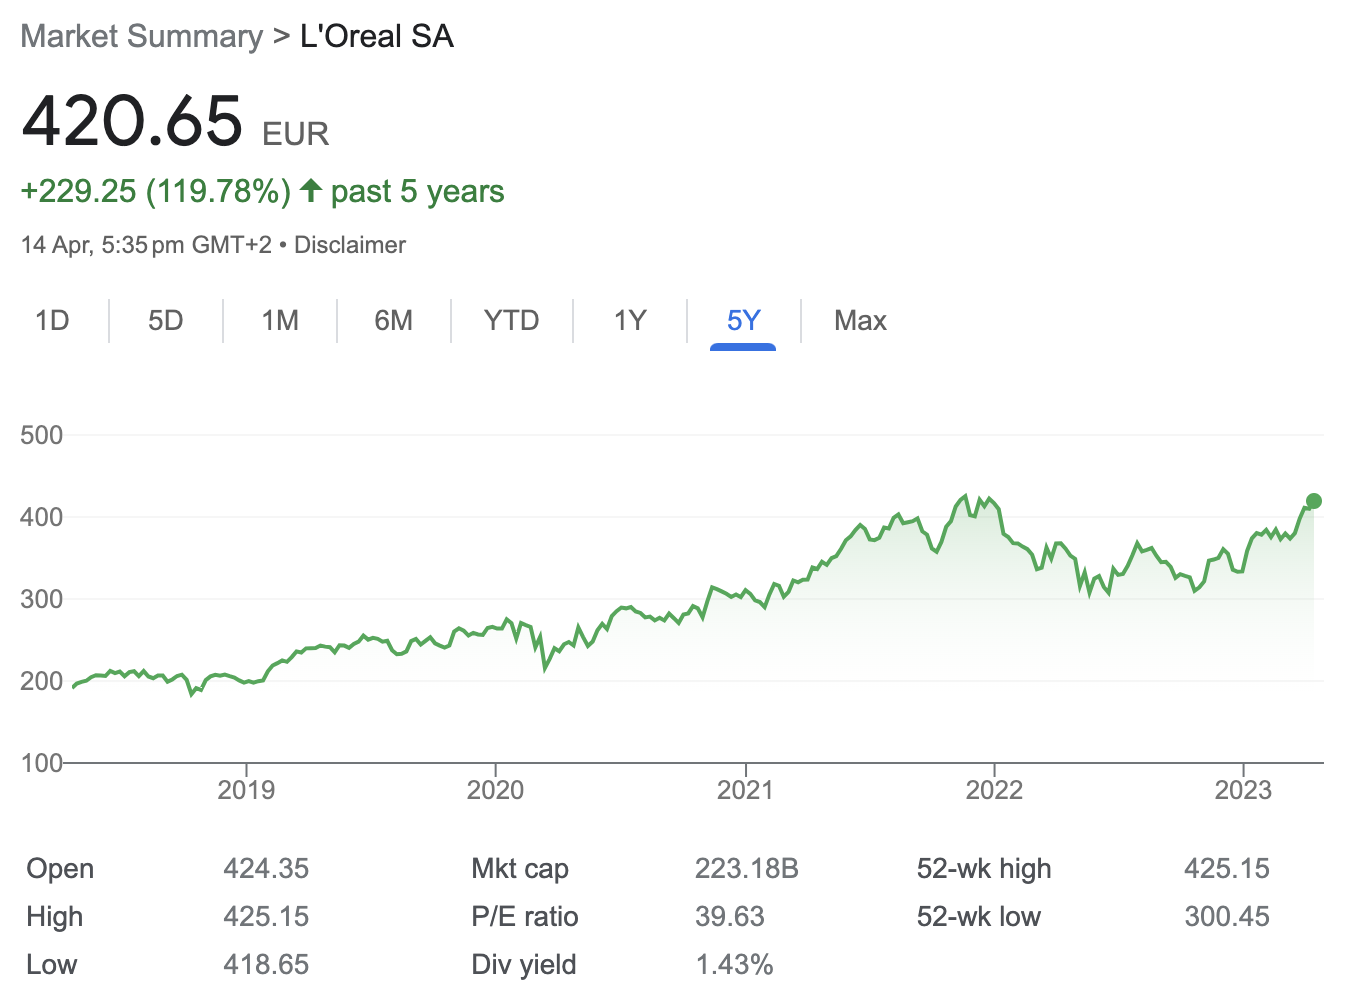The width and height of the screenshot is (1350, 1004).
Task: Click the Mkt cap label
Action: (520, 869)
